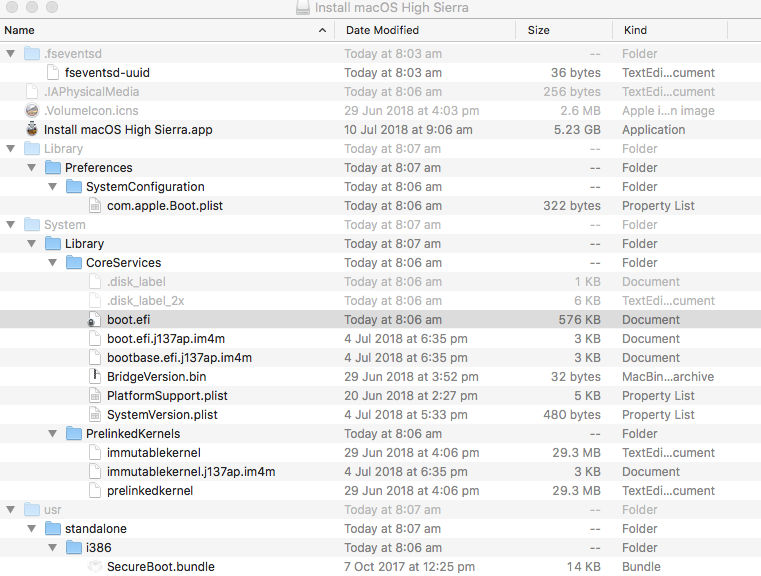Select the PlatformSupport.plist file icon
Screen dimensions: 761x576
click(x=95, y=395)
